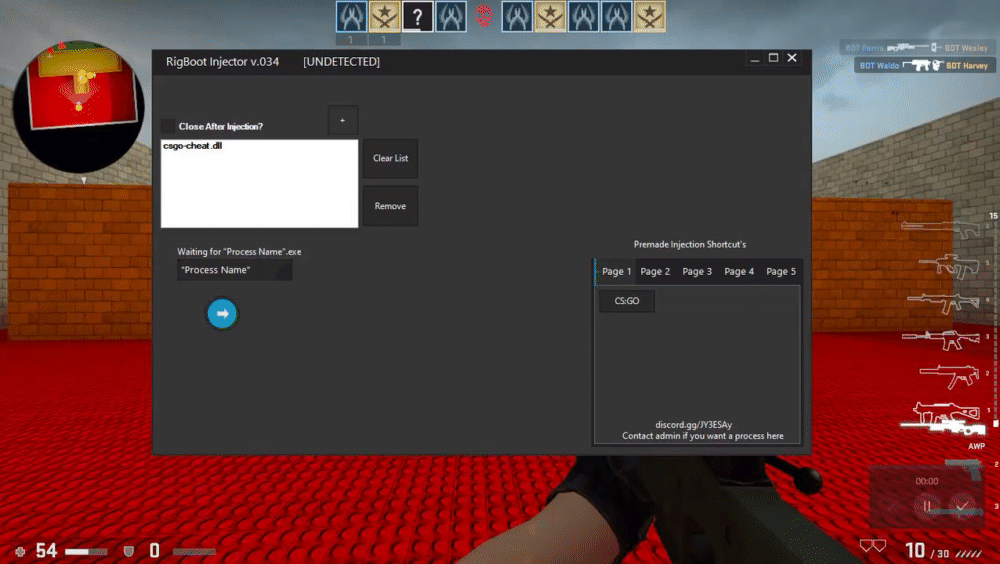Viewport: 1000px width, 564px height.
Task: Switch to the Page 4 tab
Action: [739, 271]
